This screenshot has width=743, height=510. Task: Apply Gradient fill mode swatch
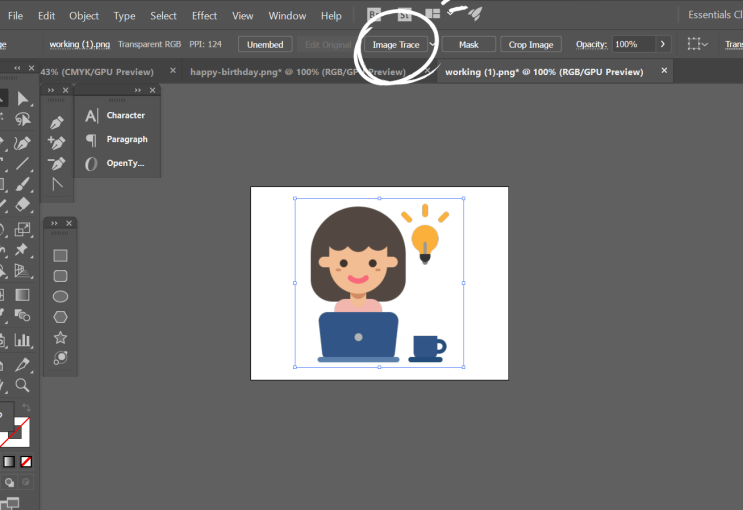point(9,462)
